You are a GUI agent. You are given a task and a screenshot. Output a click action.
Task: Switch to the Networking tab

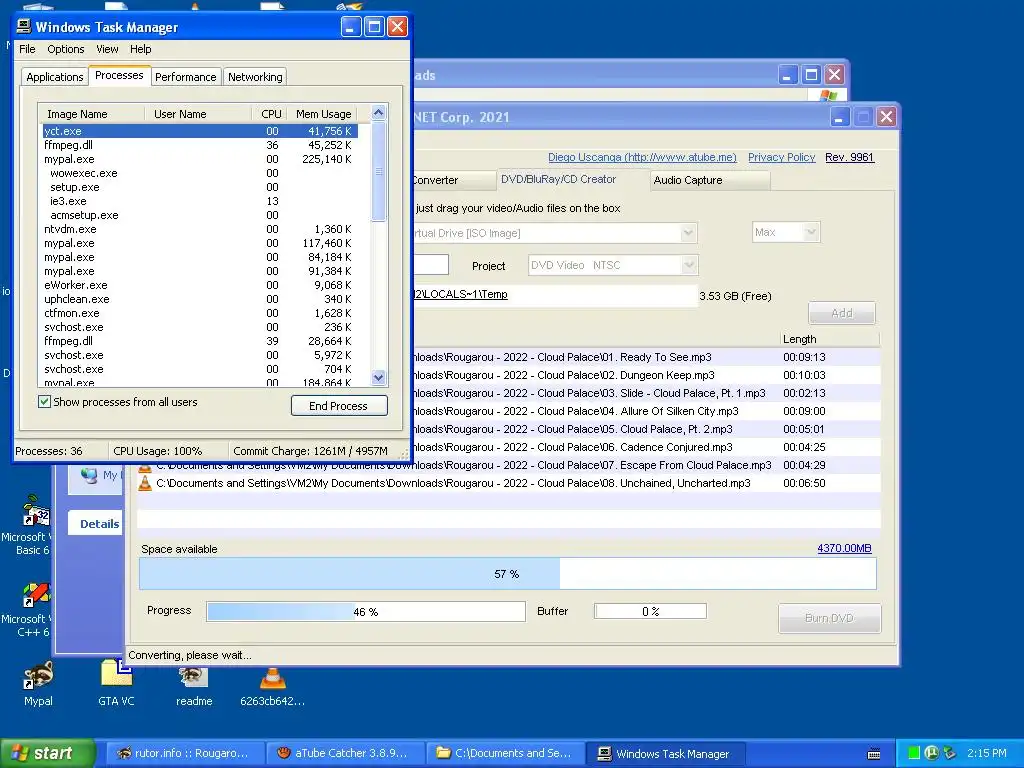(255, 77)
